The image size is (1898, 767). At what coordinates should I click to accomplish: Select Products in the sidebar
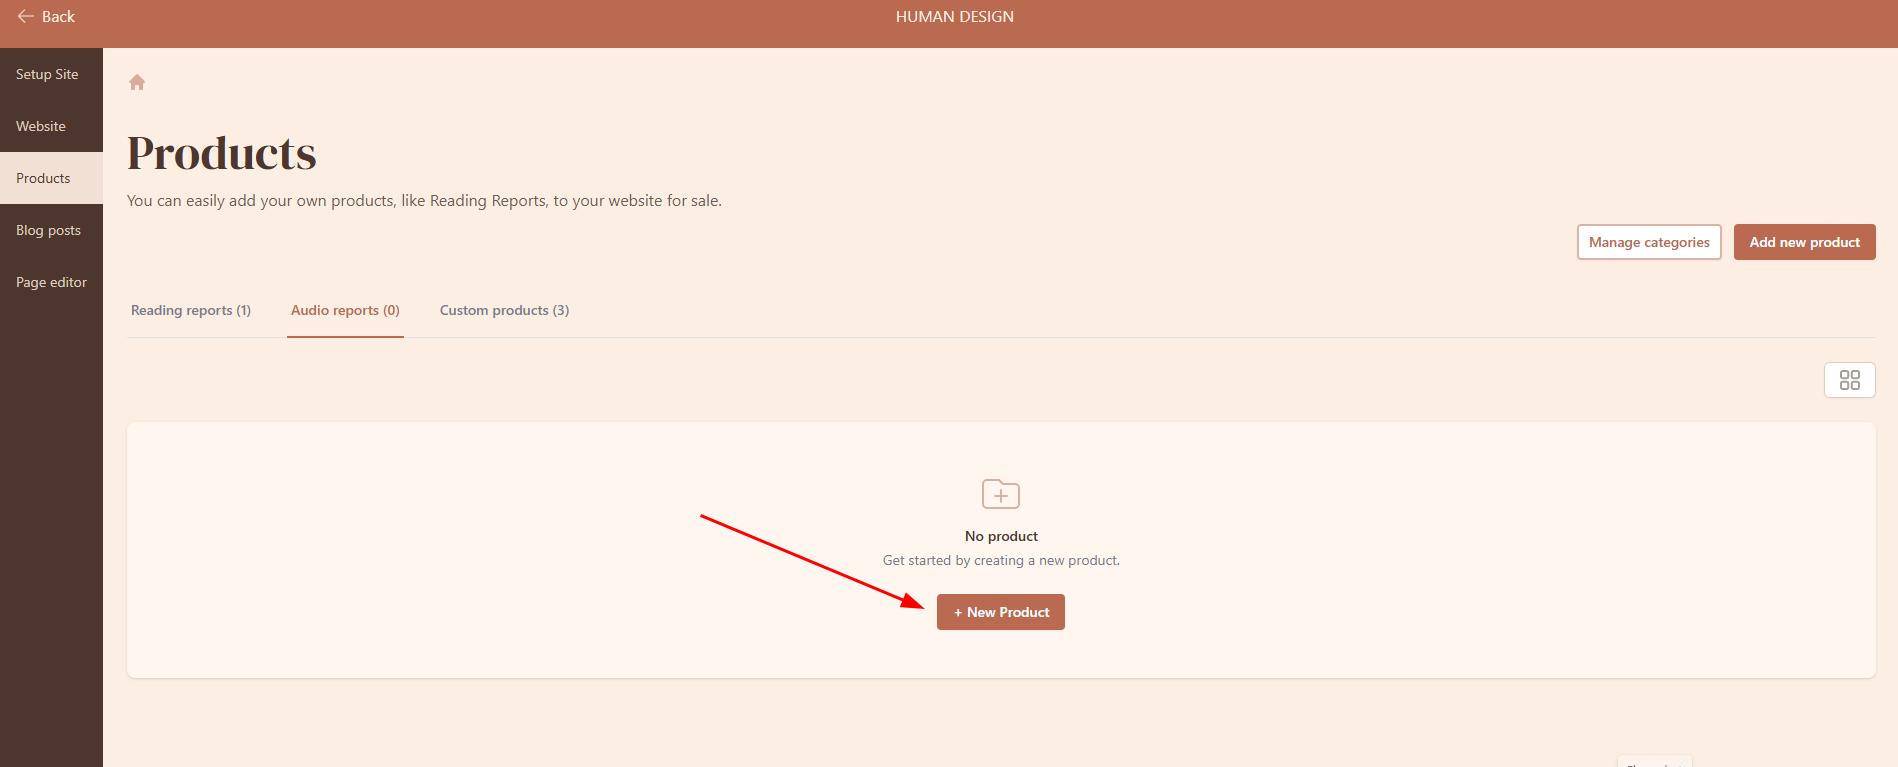point(43,178)
